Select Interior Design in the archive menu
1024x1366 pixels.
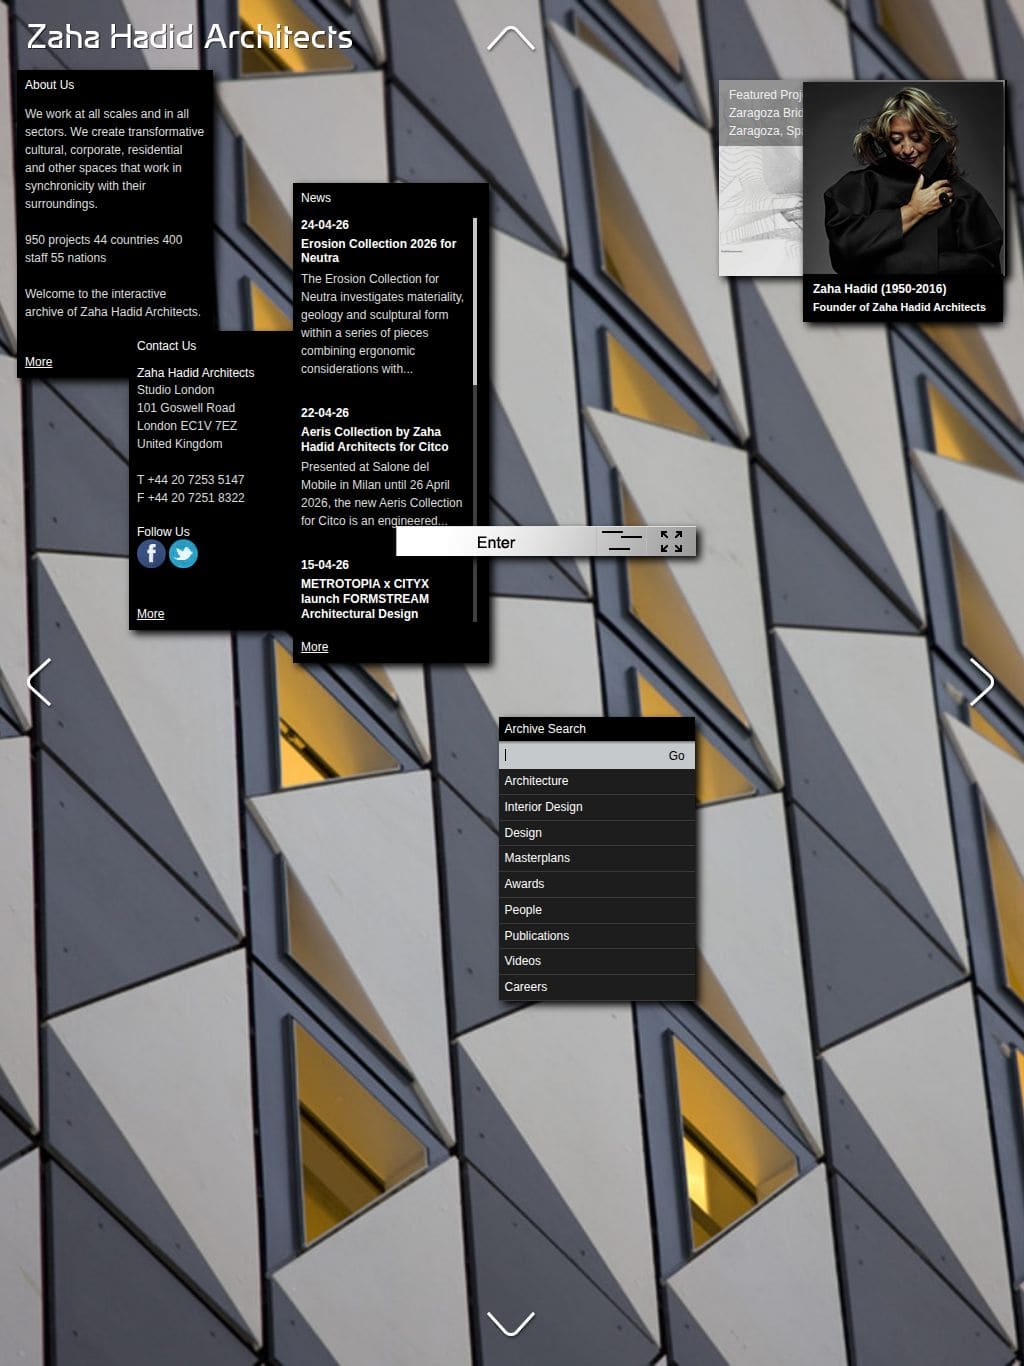coord(597,807)
